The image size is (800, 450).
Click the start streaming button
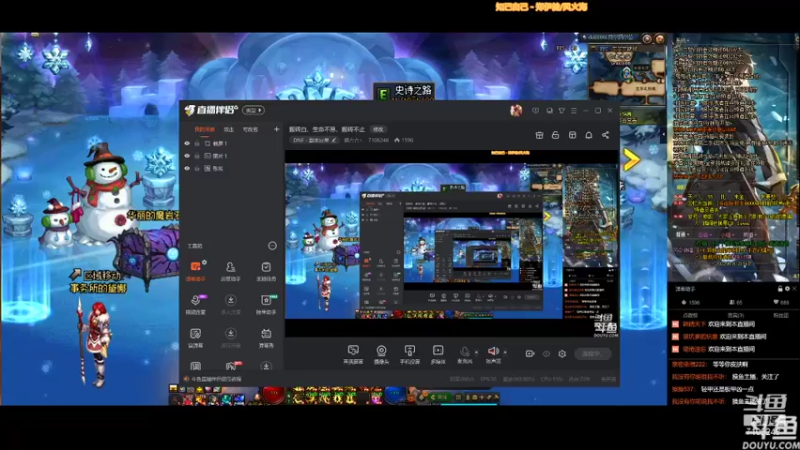(593, 354)
